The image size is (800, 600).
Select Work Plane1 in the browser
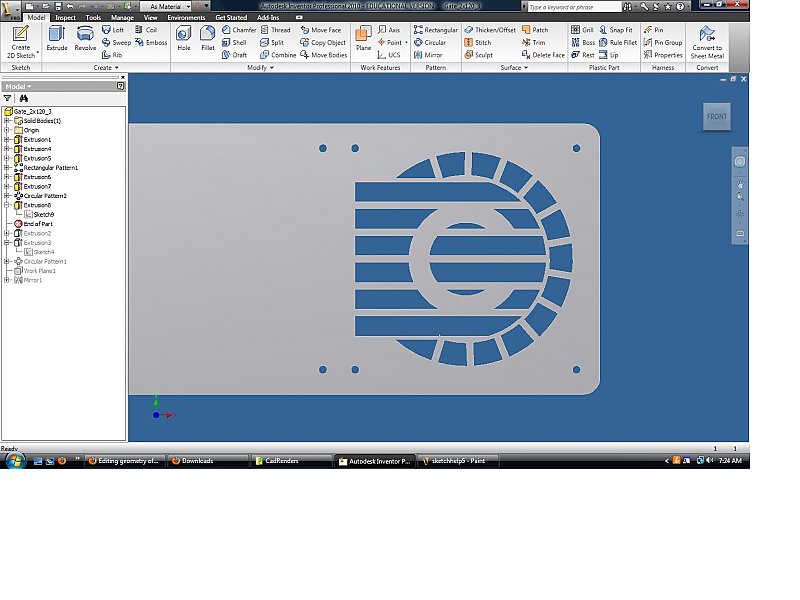[x=35, y=270]
